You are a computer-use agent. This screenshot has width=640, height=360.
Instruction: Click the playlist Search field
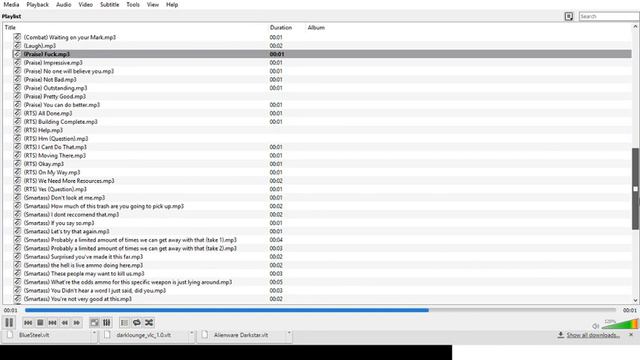coord(609,16)
